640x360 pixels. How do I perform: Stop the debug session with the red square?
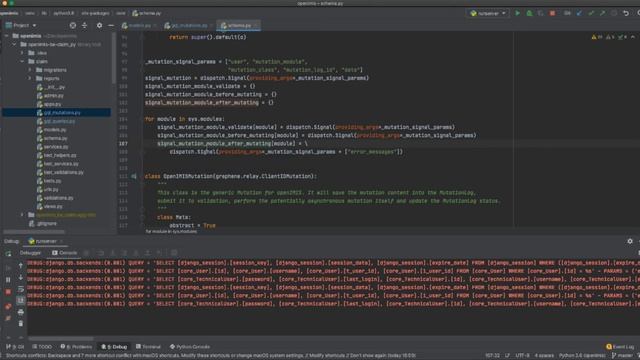pos(8,292)
